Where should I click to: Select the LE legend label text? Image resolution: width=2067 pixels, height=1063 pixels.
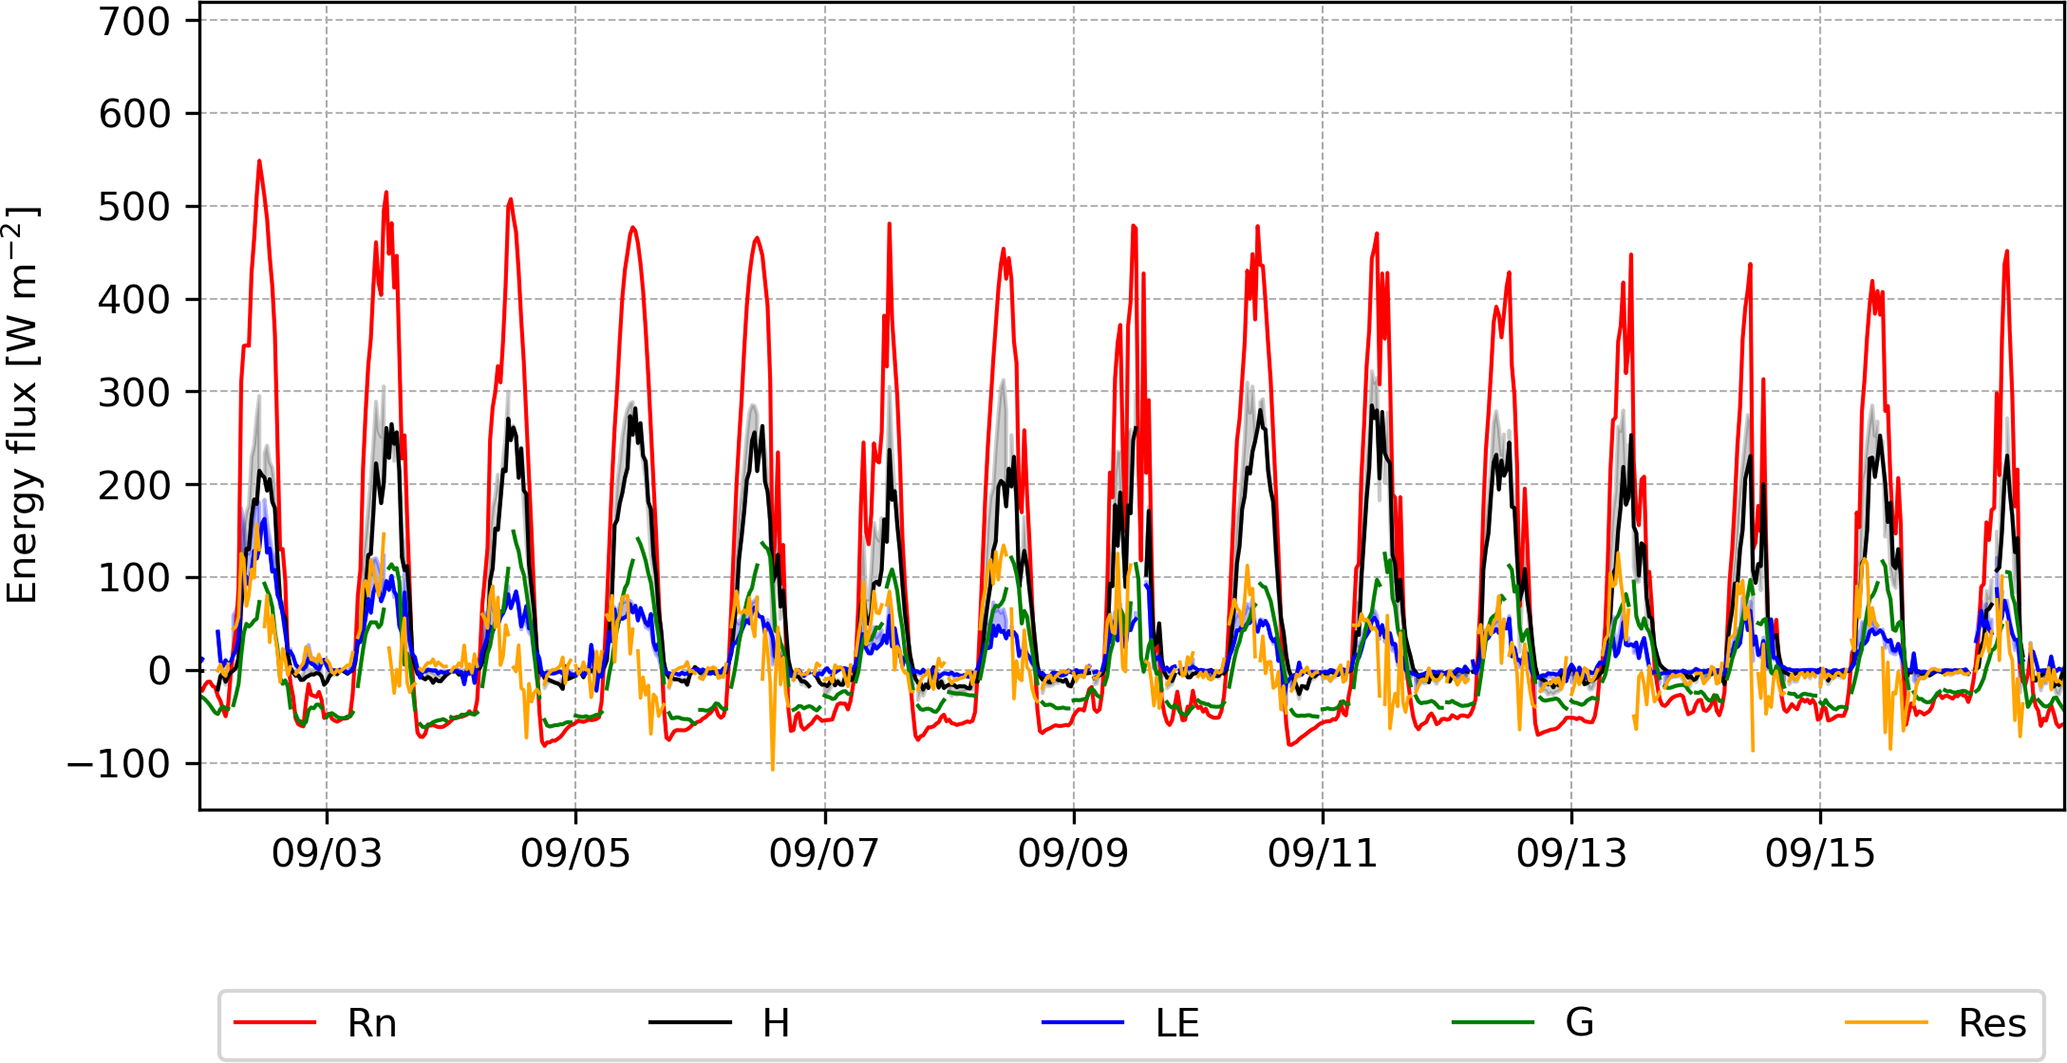point(1177,1024)
